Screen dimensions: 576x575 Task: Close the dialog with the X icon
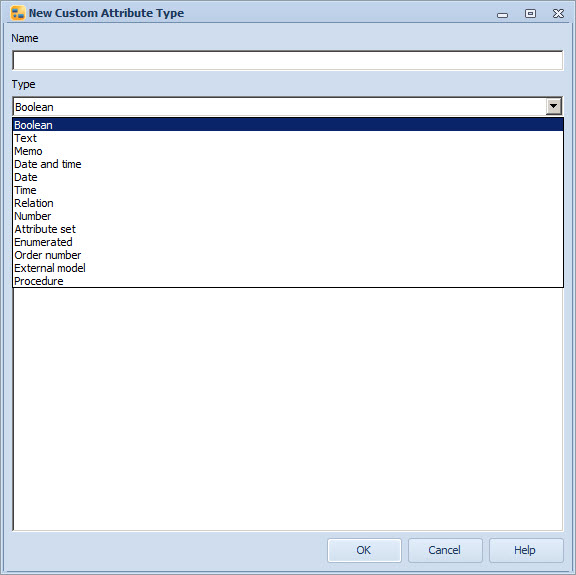558,14
